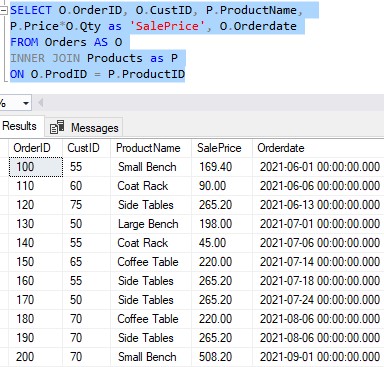This screenshot has width=384, height=367.
Task: Click OrderID cell 120
Action: pyautogui.click(x=35, y=205)
